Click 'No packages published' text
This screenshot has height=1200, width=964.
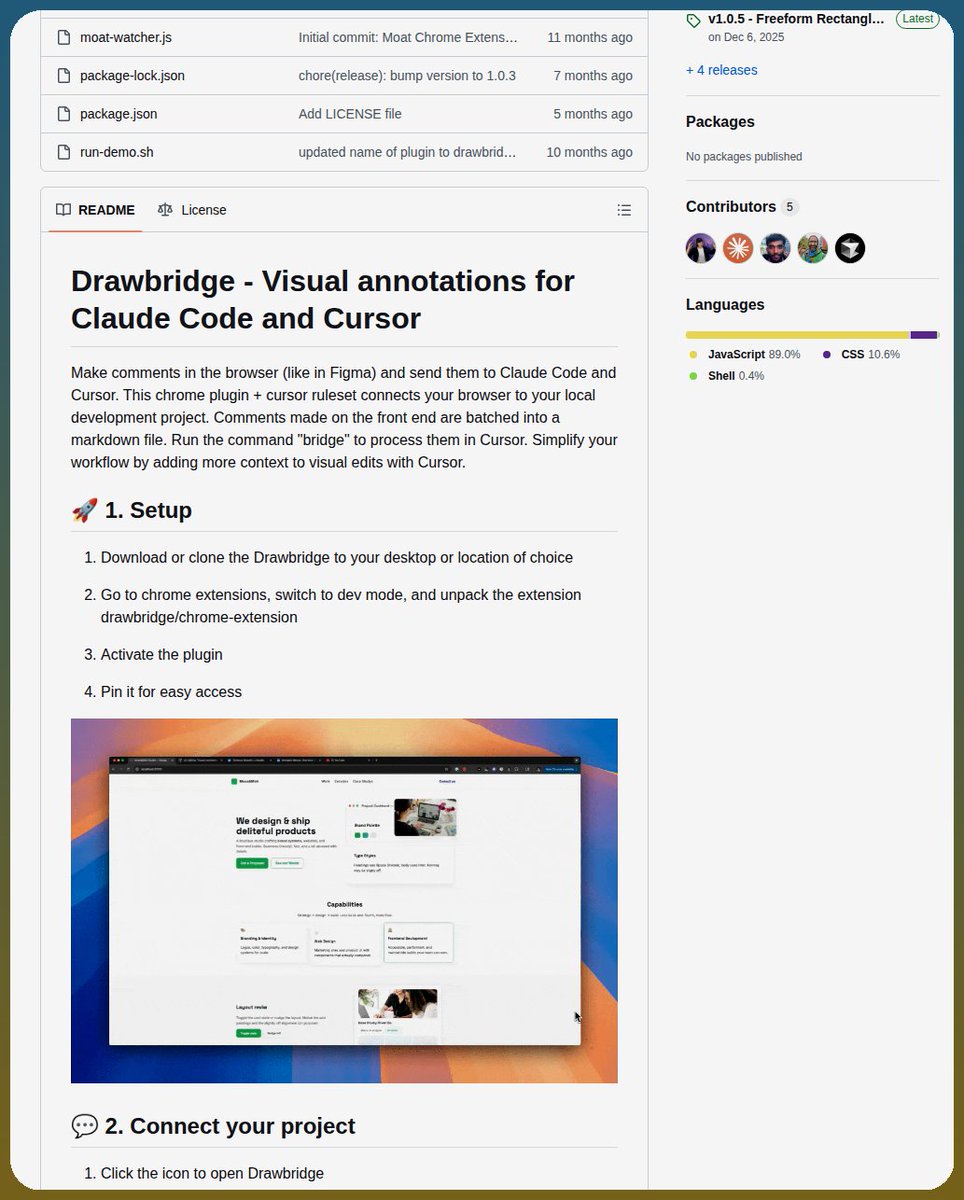(744, 157)
